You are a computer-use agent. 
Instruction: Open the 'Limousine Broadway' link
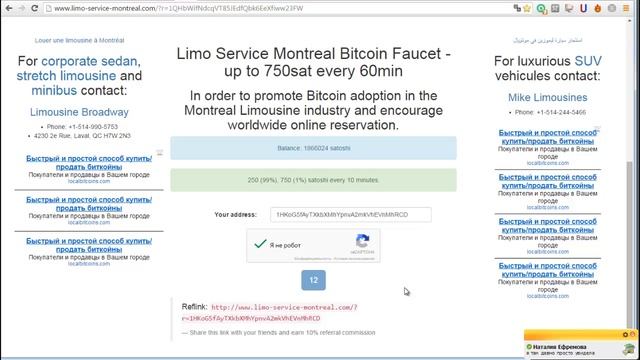tap(79, 112)
